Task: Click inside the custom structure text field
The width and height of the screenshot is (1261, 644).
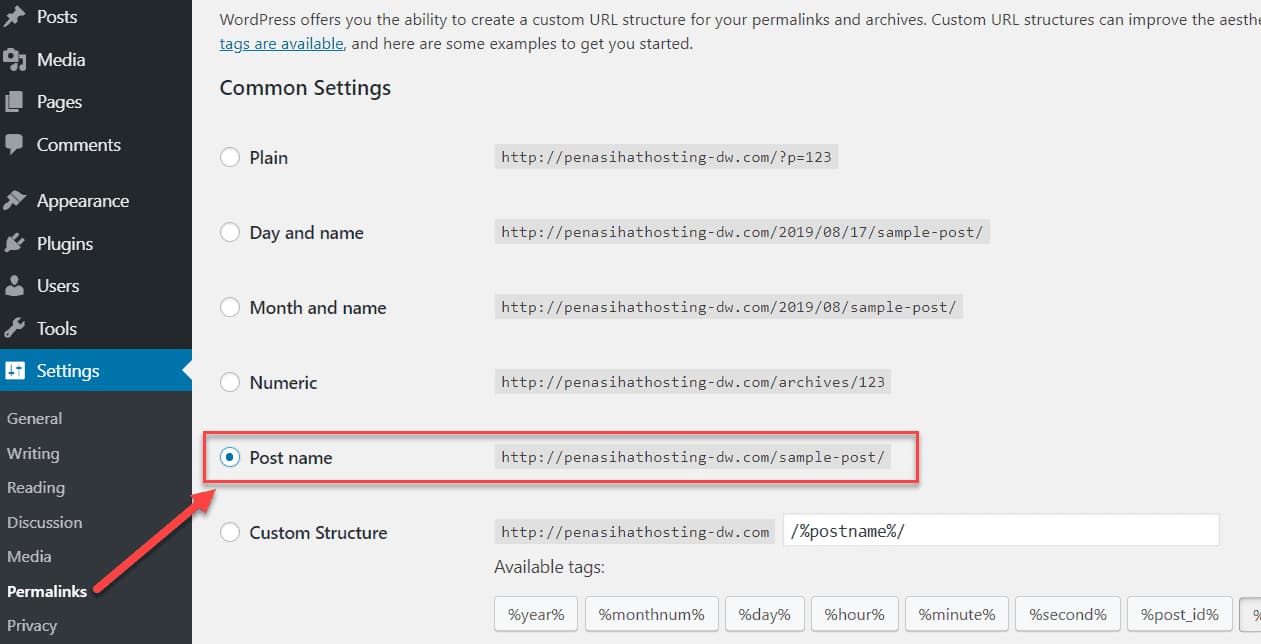Action: click(x=1000, y=530)
